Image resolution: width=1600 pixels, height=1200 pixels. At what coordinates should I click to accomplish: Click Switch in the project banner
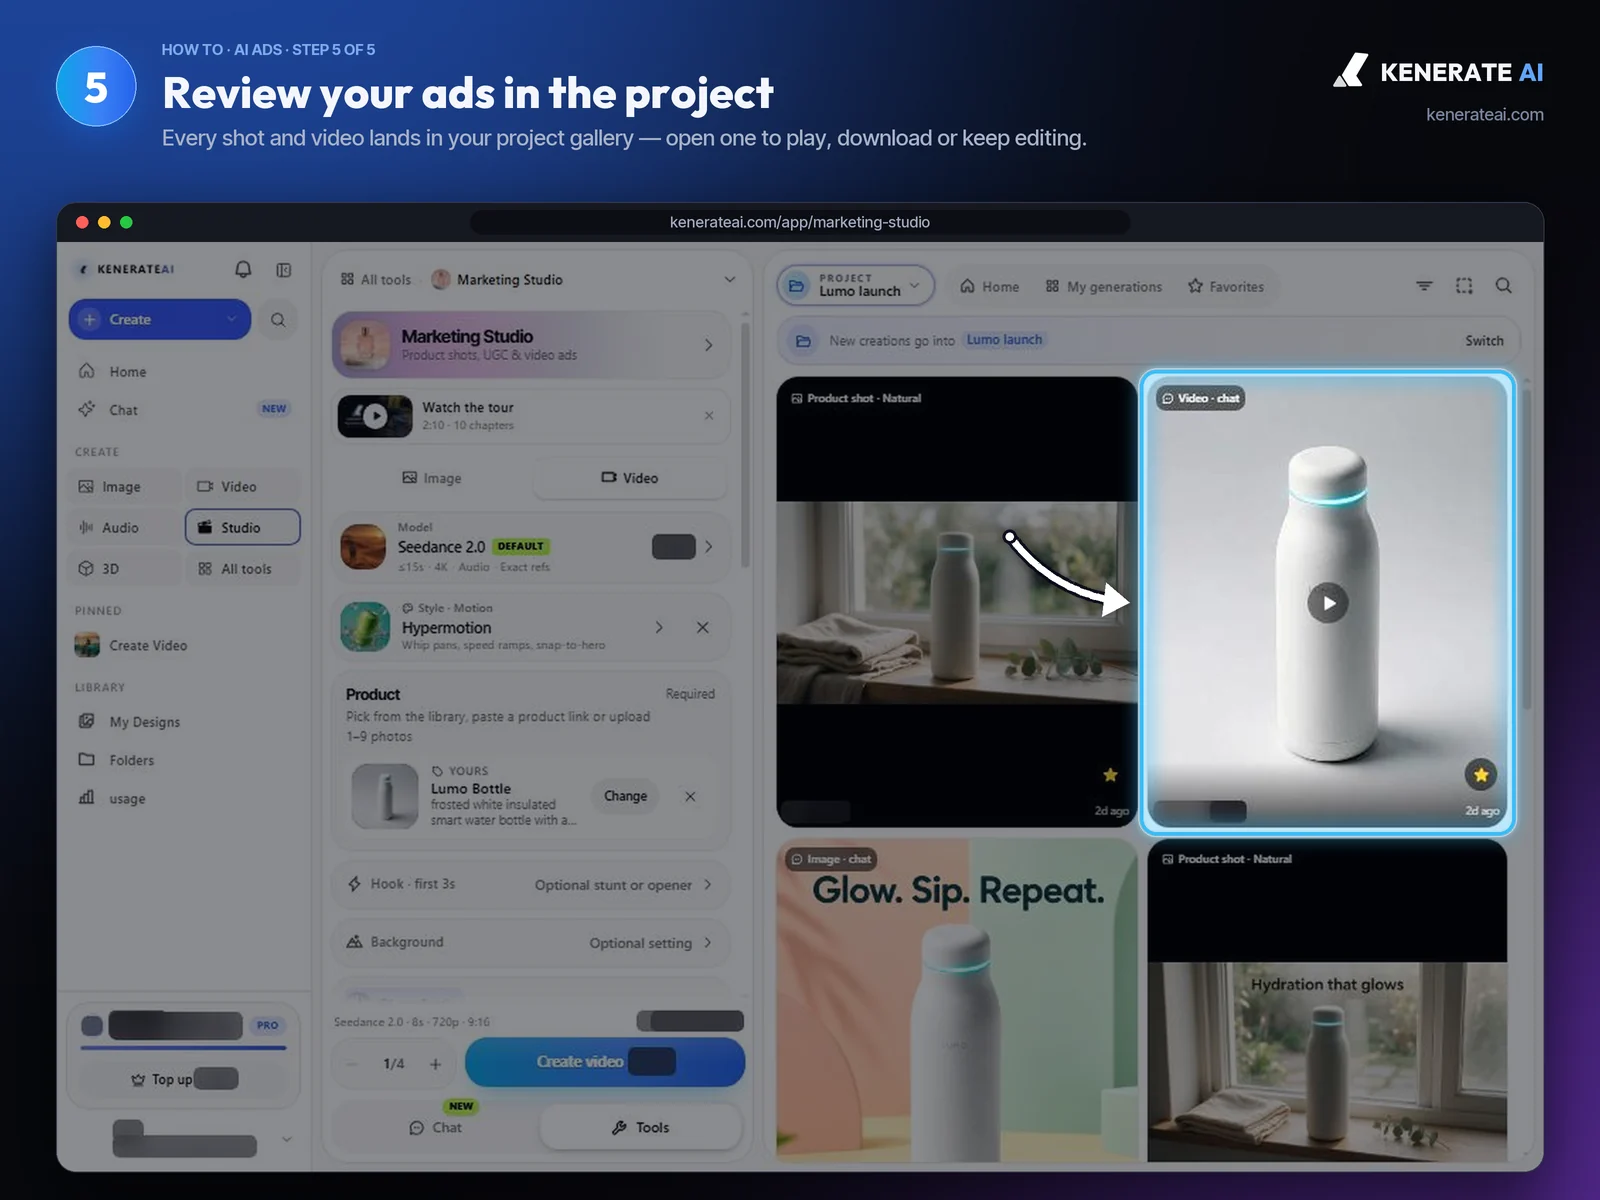click(1484, 341)
